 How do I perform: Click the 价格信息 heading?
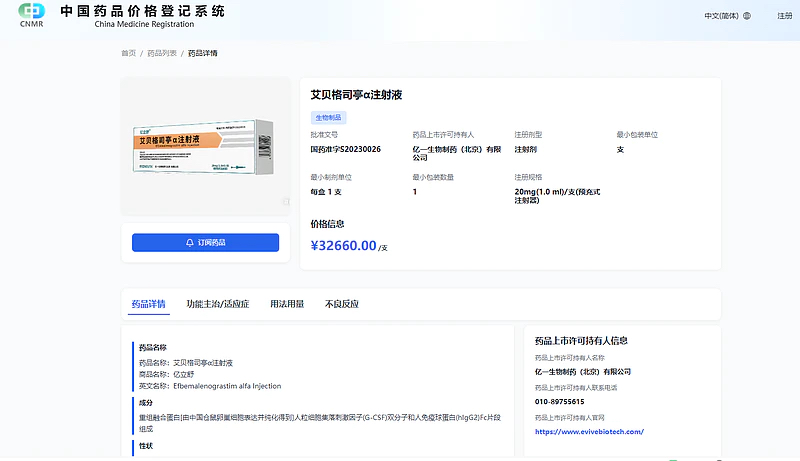click(x=328, y=224)
